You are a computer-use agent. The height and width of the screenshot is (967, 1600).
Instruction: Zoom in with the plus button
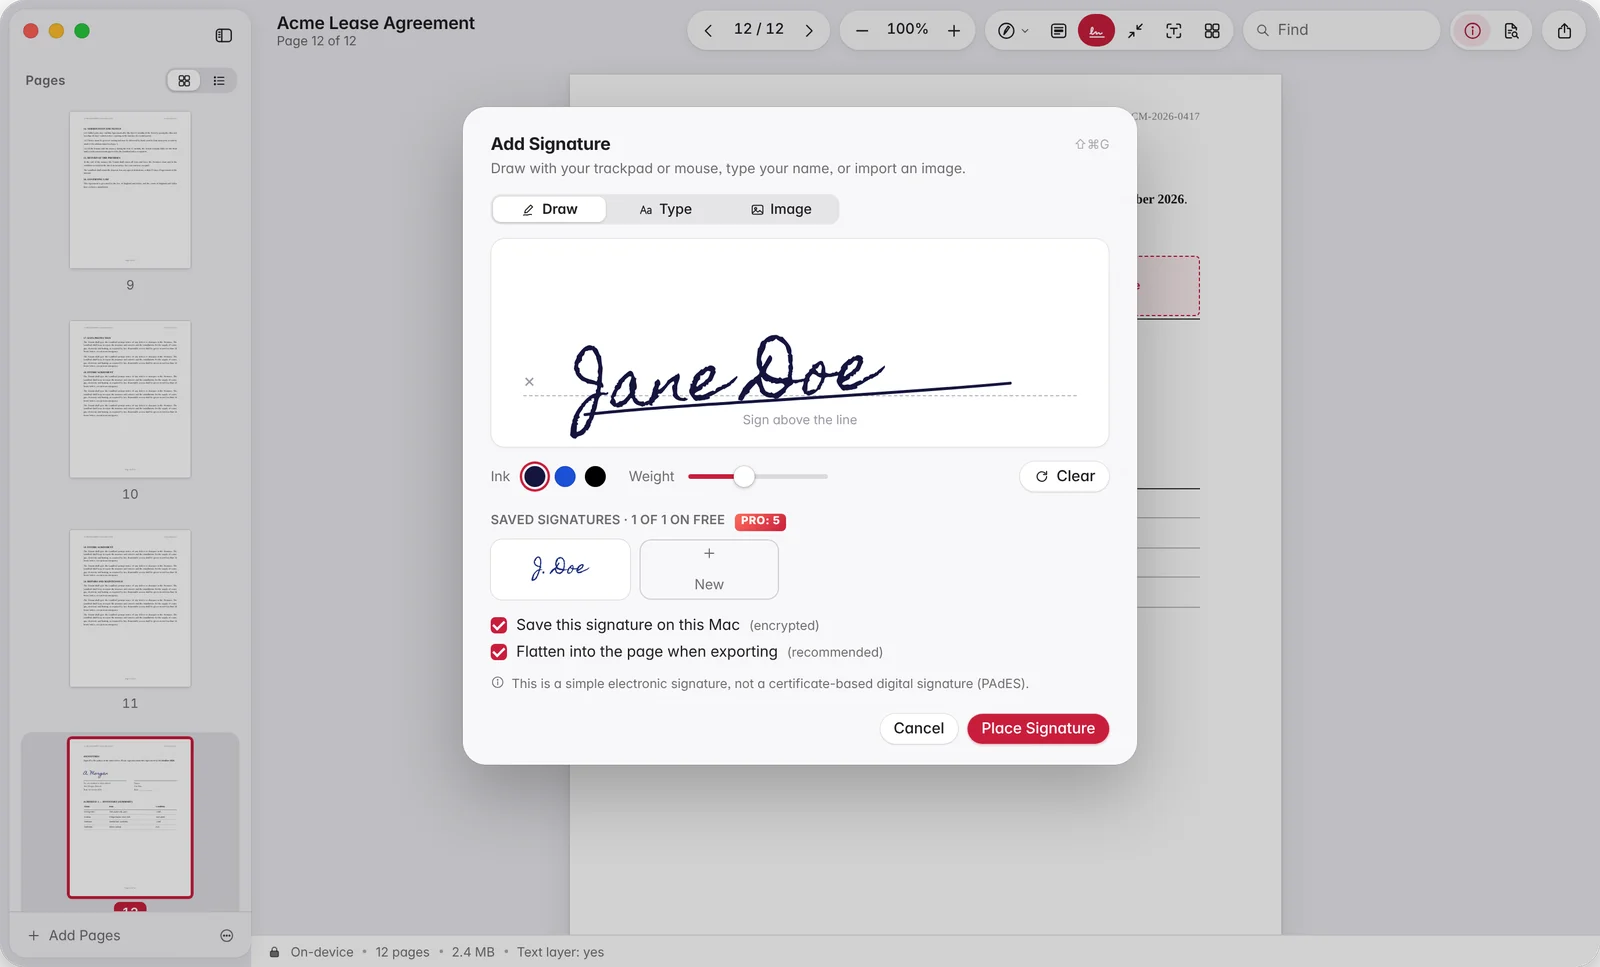[x=954, y=31]
